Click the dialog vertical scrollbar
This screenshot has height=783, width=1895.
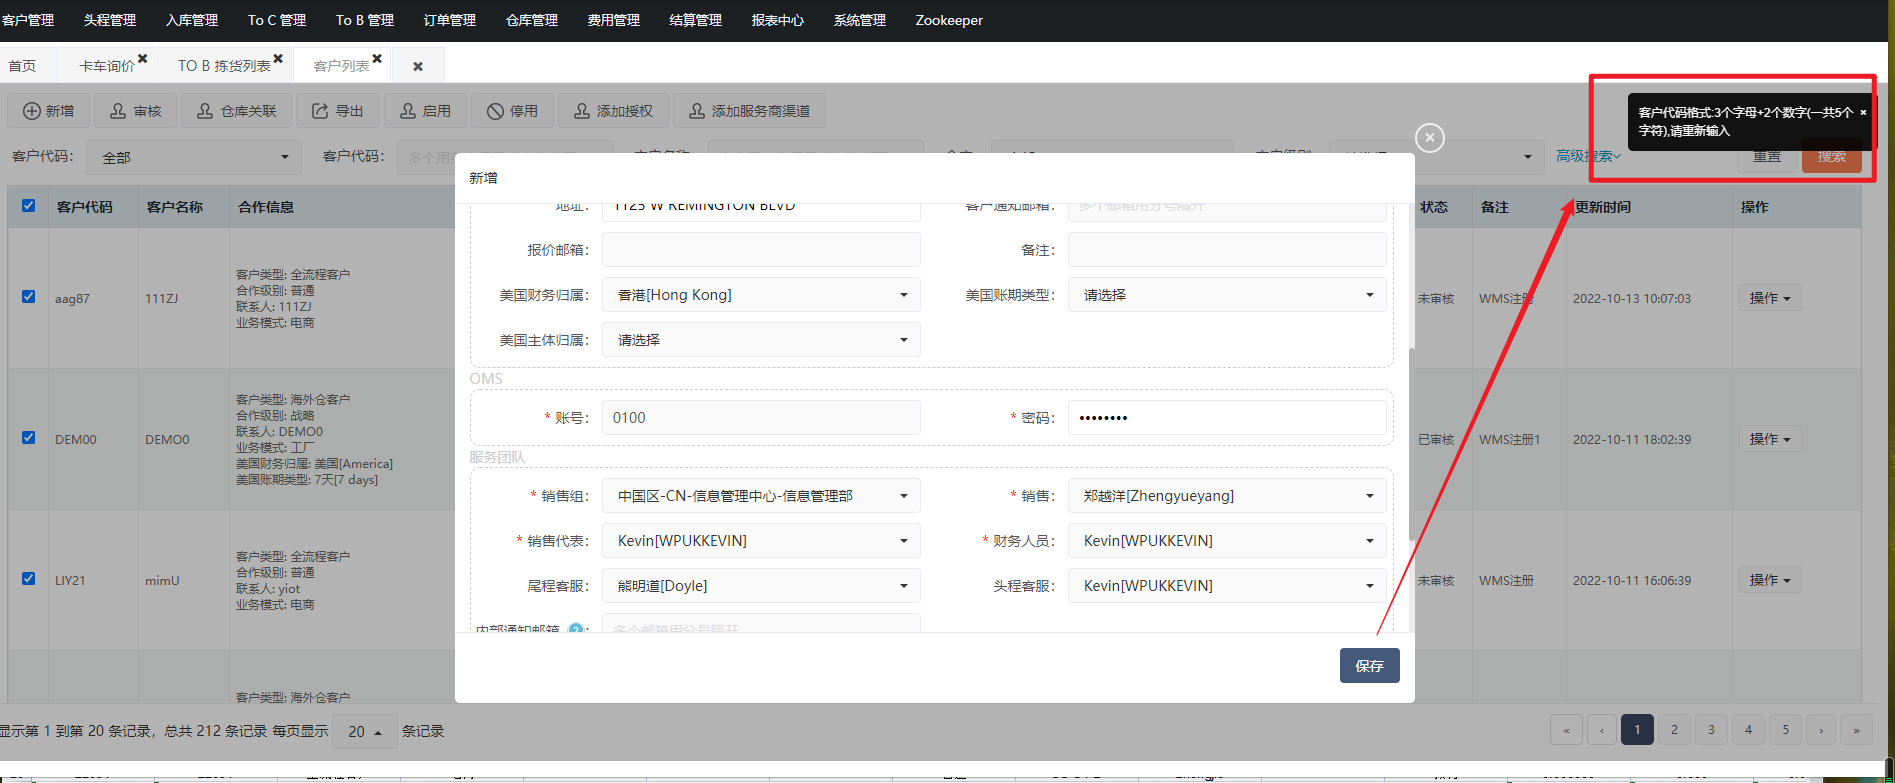pos(1411,445)
